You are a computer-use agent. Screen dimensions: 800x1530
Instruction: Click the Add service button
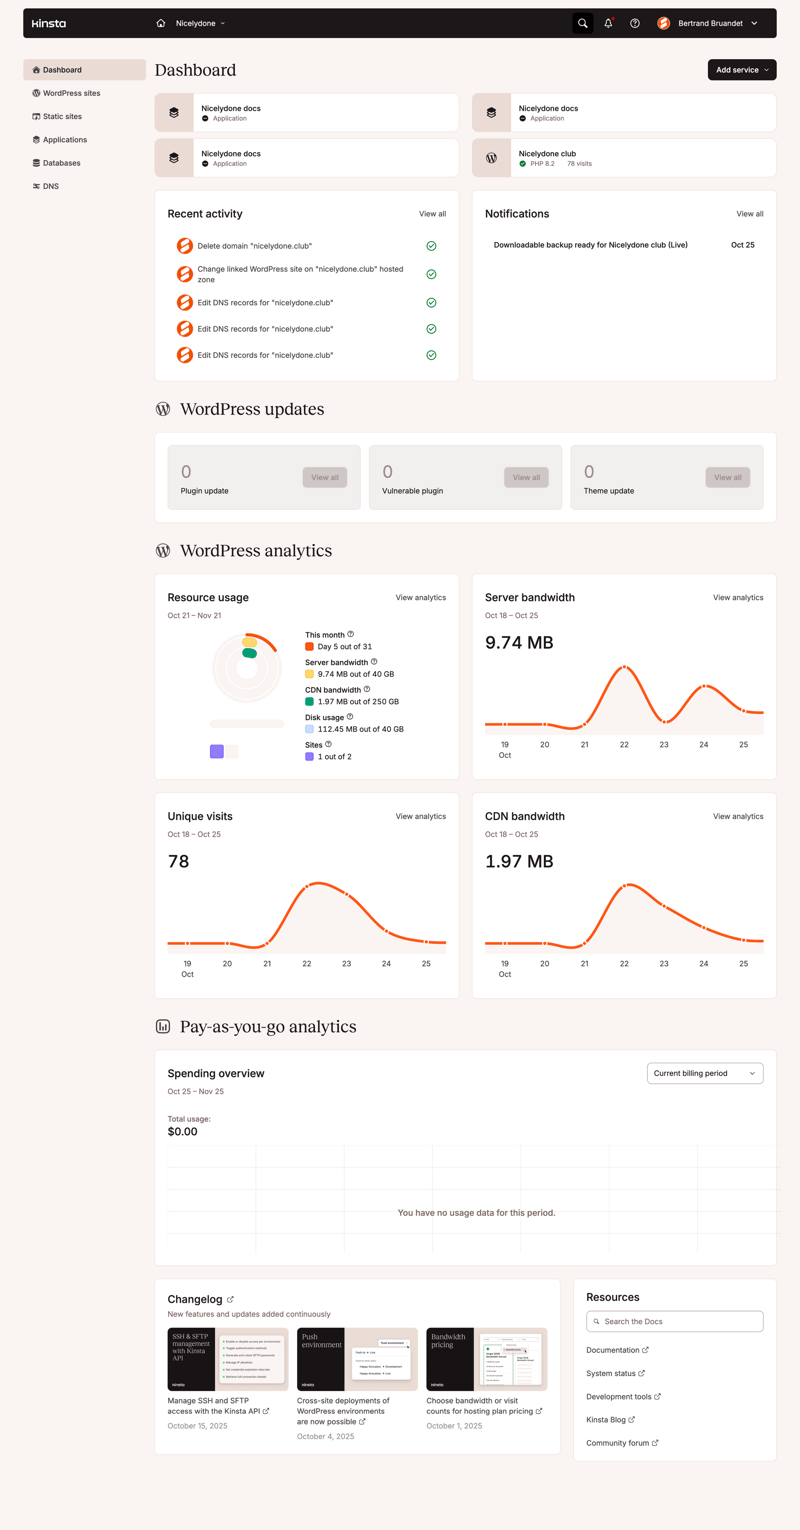click(x=741, y=69)
